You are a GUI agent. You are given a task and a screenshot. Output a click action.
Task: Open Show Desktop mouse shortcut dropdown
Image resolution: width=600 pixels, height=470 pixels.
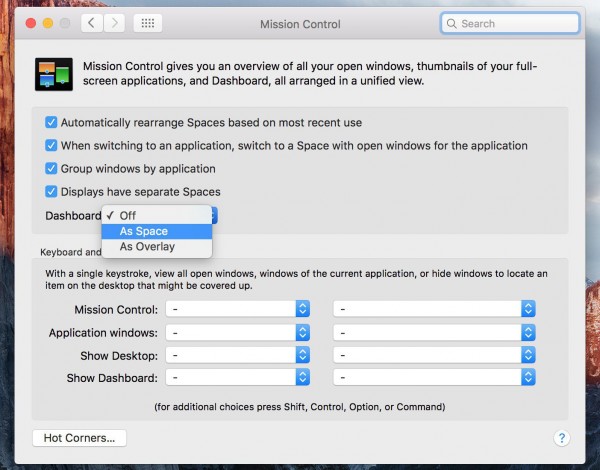(x=434, y=355)
